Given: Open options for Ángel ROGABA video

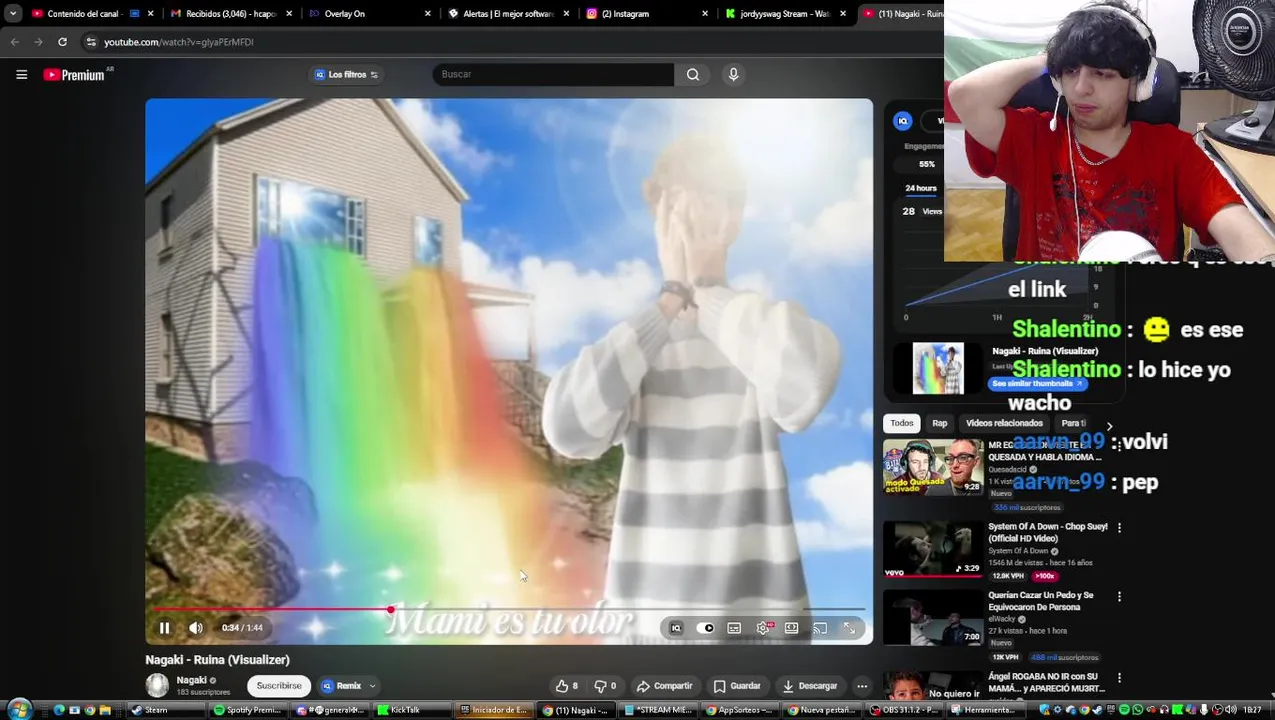Looking at the screenshot, I should [x=1119, y=677].
